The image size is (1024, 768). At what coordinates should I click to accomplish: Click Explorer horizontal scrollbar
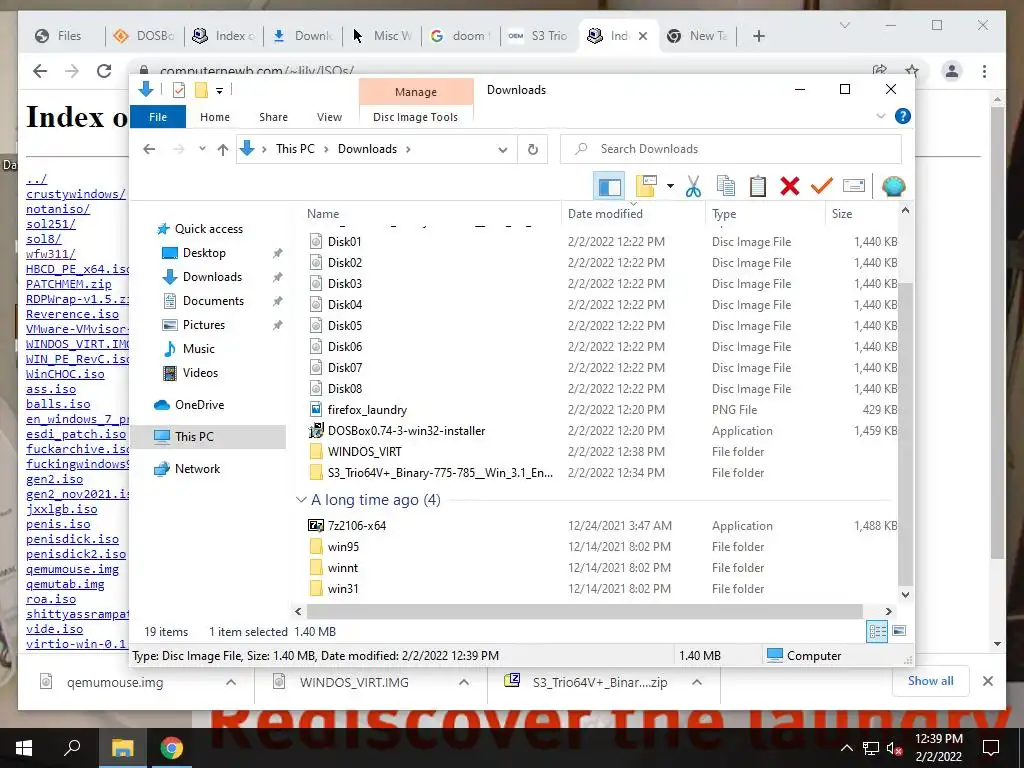click(x=584, y=611)
